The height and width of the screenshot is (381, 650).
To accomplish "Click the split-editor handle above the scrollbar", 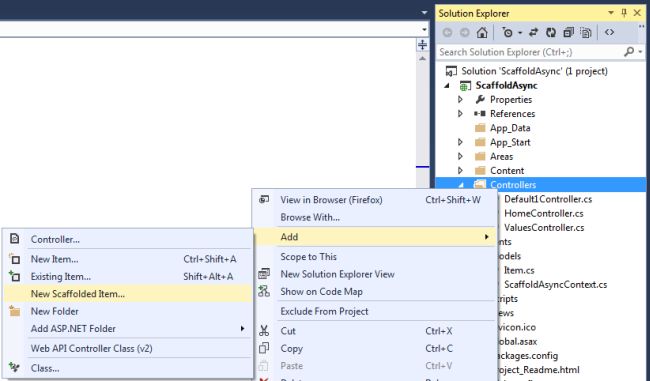I will pos(422,44).
